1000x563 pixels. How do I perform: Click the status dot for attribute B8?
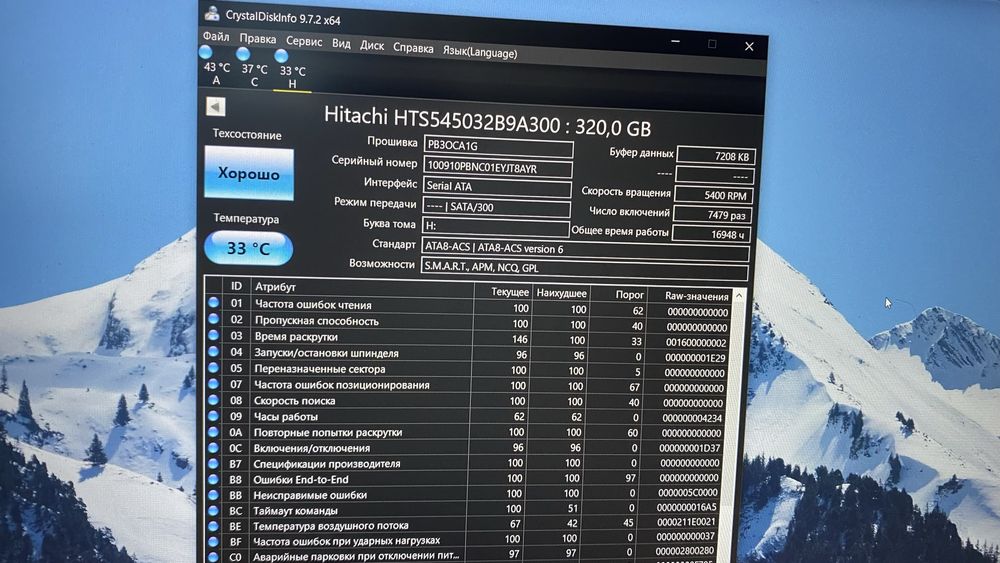pyautogui.click(x=213, y=479)
